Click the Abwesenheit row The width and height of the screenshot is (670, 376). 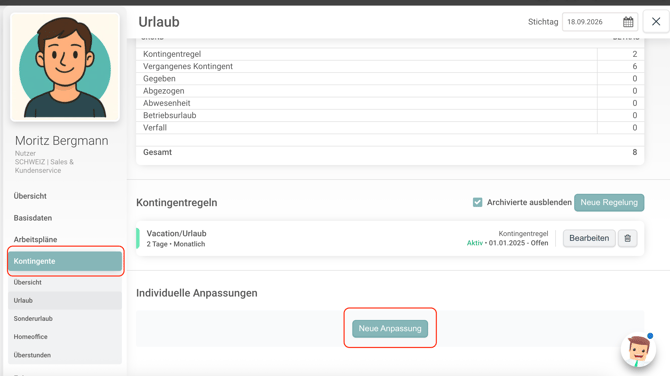pyautogui.click(x=390, y=103)
